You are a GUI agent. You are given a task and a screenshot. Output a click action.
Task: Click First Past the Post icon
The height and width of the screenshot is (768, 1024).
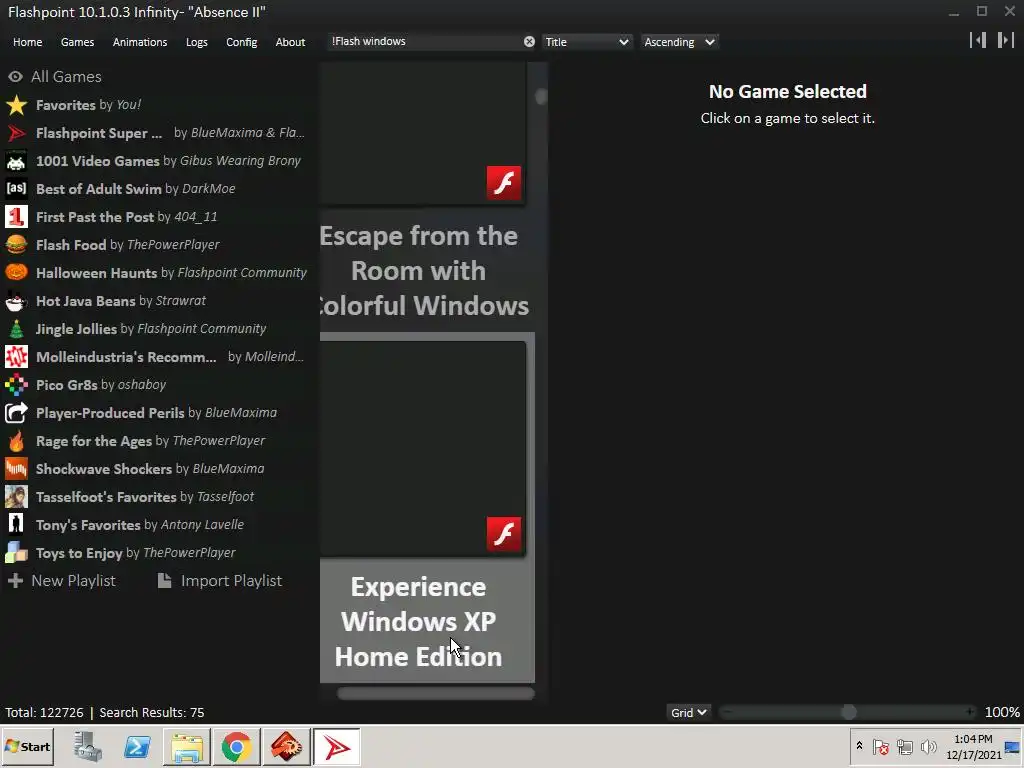point(16,217)
